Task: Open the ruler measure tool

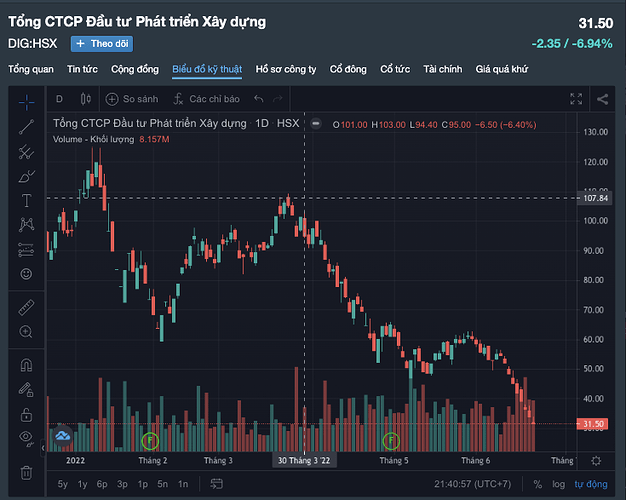Action: tap(27, 307)
